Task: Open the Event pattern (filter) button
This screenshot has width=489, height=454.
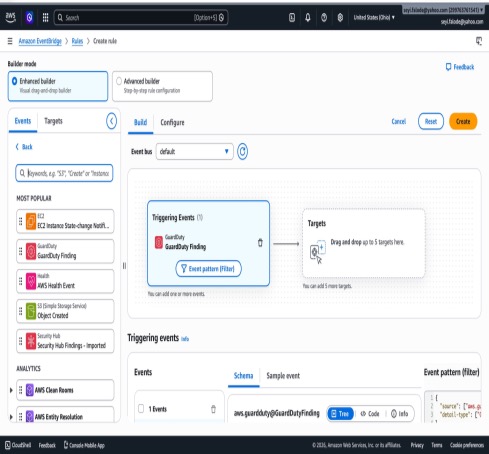Action: (208, 269)
